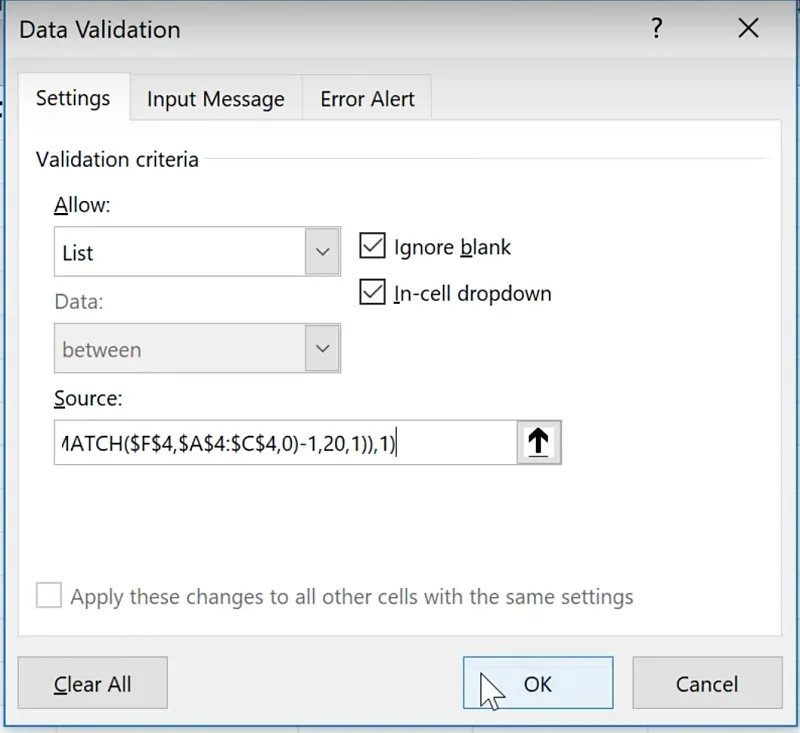Screen dimensions: 800x733
Task: Click inside the Source formula field
Action: coord(285,442)
